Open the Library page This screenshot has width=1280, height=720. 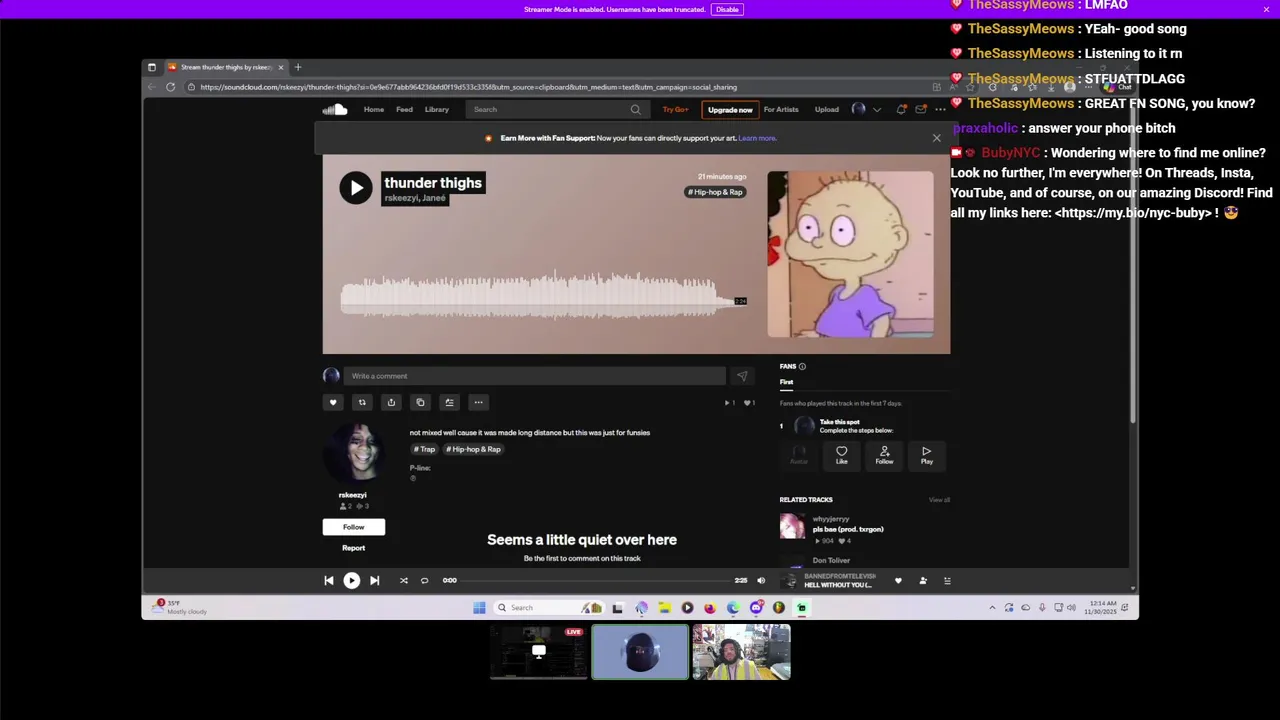(x=437, y=109)
